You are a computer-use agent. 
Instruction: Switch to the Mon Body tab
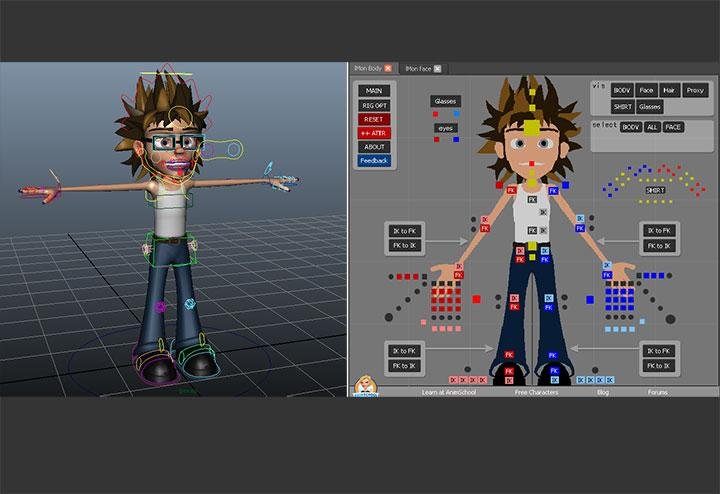368,68
